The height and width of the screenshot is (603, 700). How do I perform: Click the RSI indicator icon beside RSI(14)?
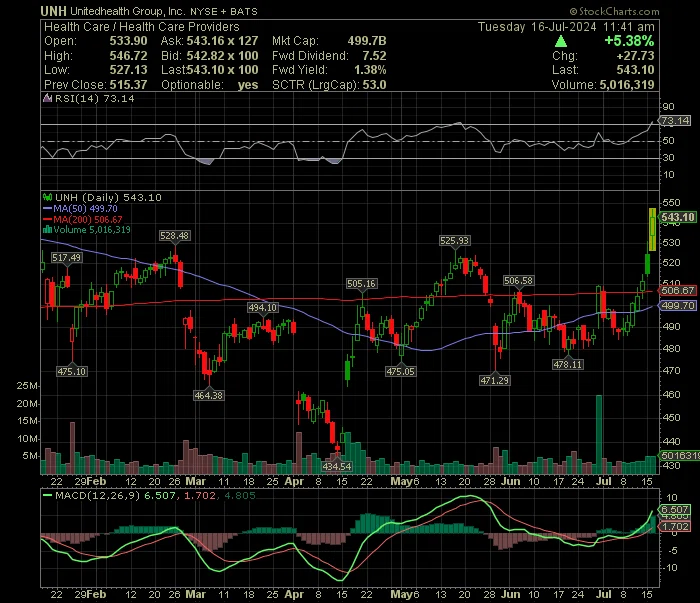pos(47,98)
